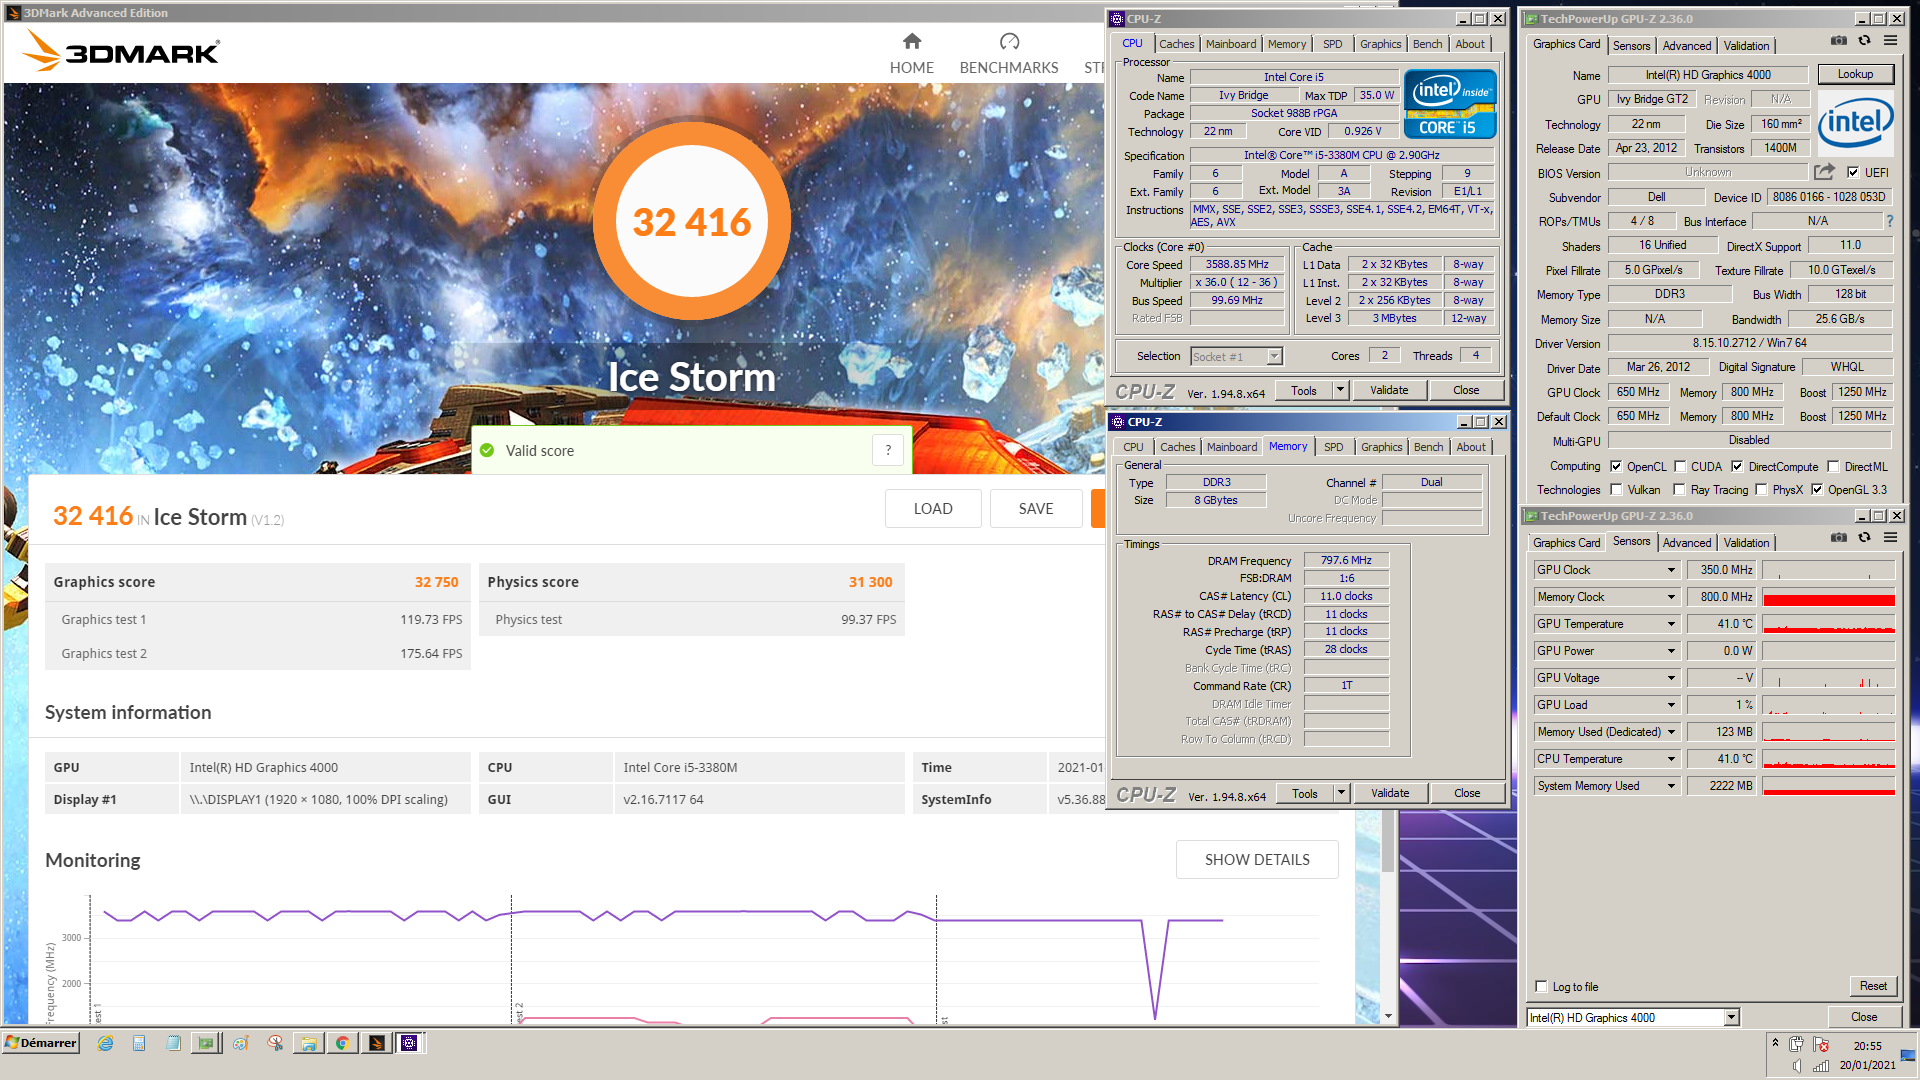Enable the Log to file checkbox
The height and width of the screenshot is (1080, 1920).
[1541, 986]
